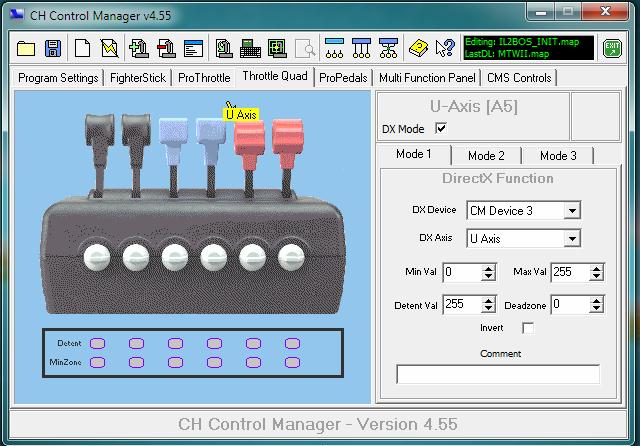Open the blue-titled editor window icon

(193, 49)
